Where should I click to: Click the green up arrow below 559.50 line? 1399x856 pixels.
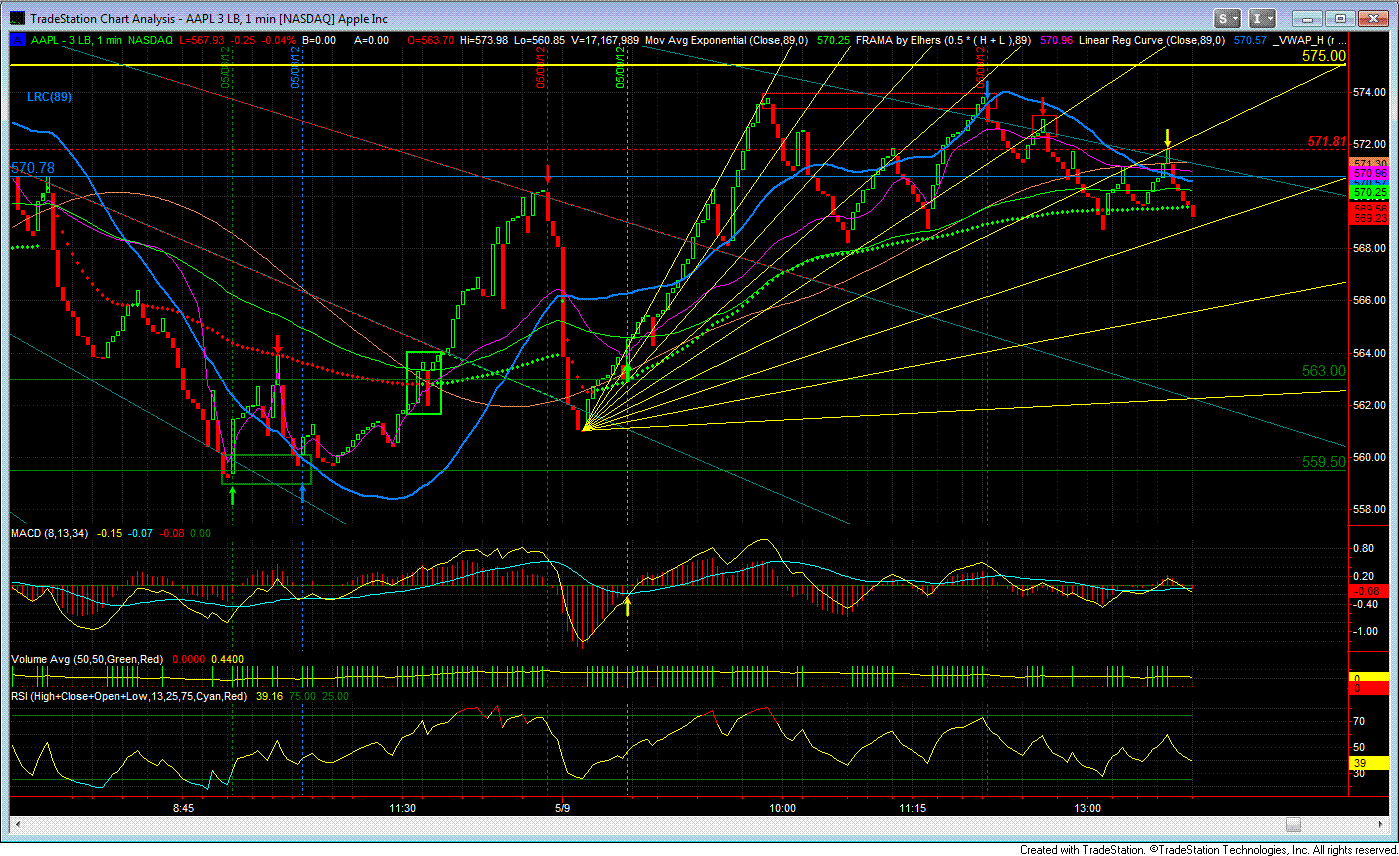click(x=232, y=495)
